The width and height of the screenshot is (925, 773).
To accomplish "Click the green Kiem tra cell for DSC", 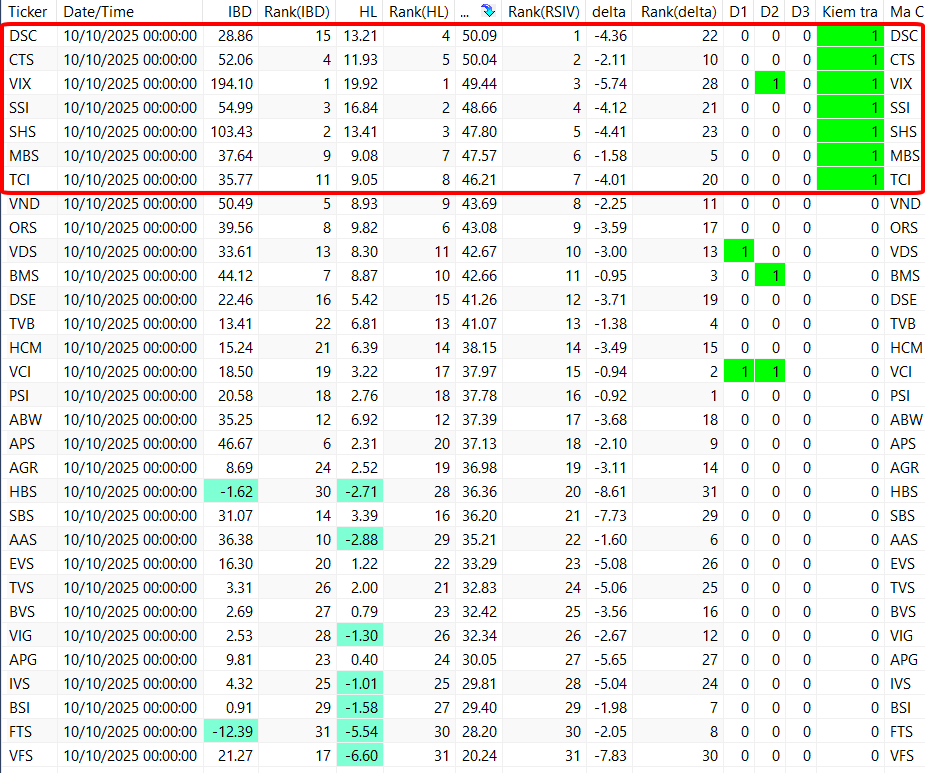I will pyautogui.click(x=850, y=36).
